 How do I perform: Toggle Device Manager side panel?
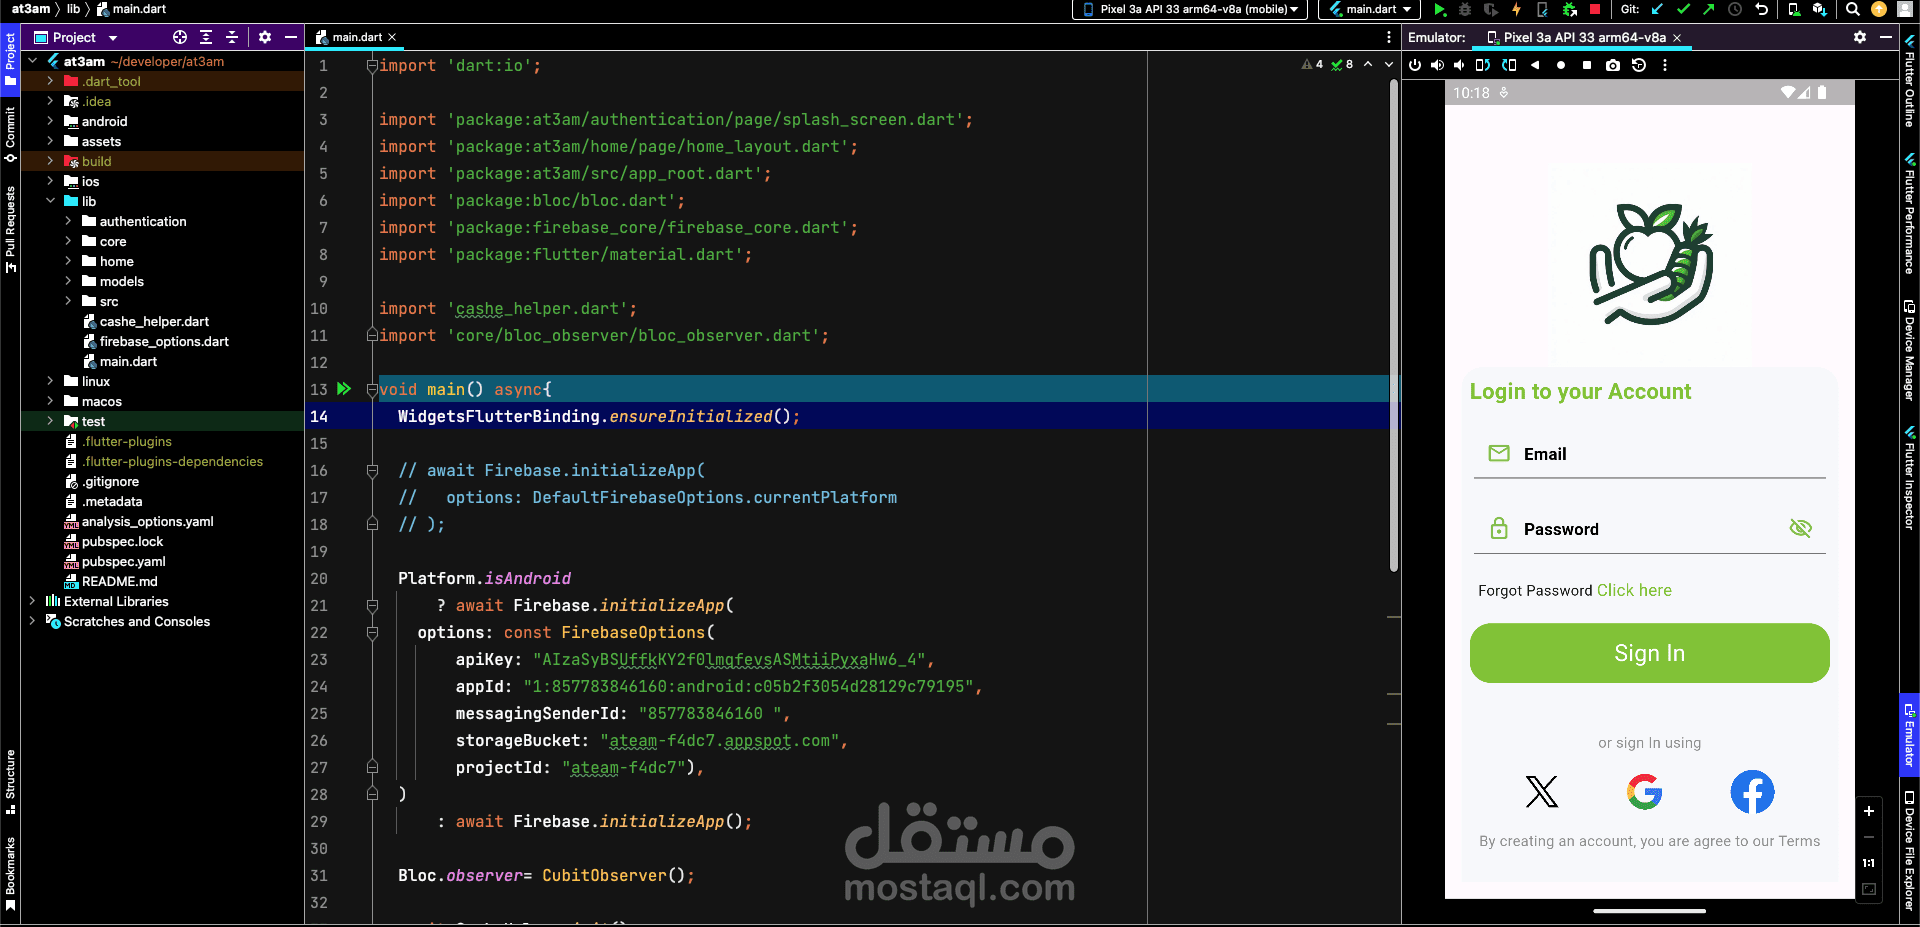click(1910, 350)
